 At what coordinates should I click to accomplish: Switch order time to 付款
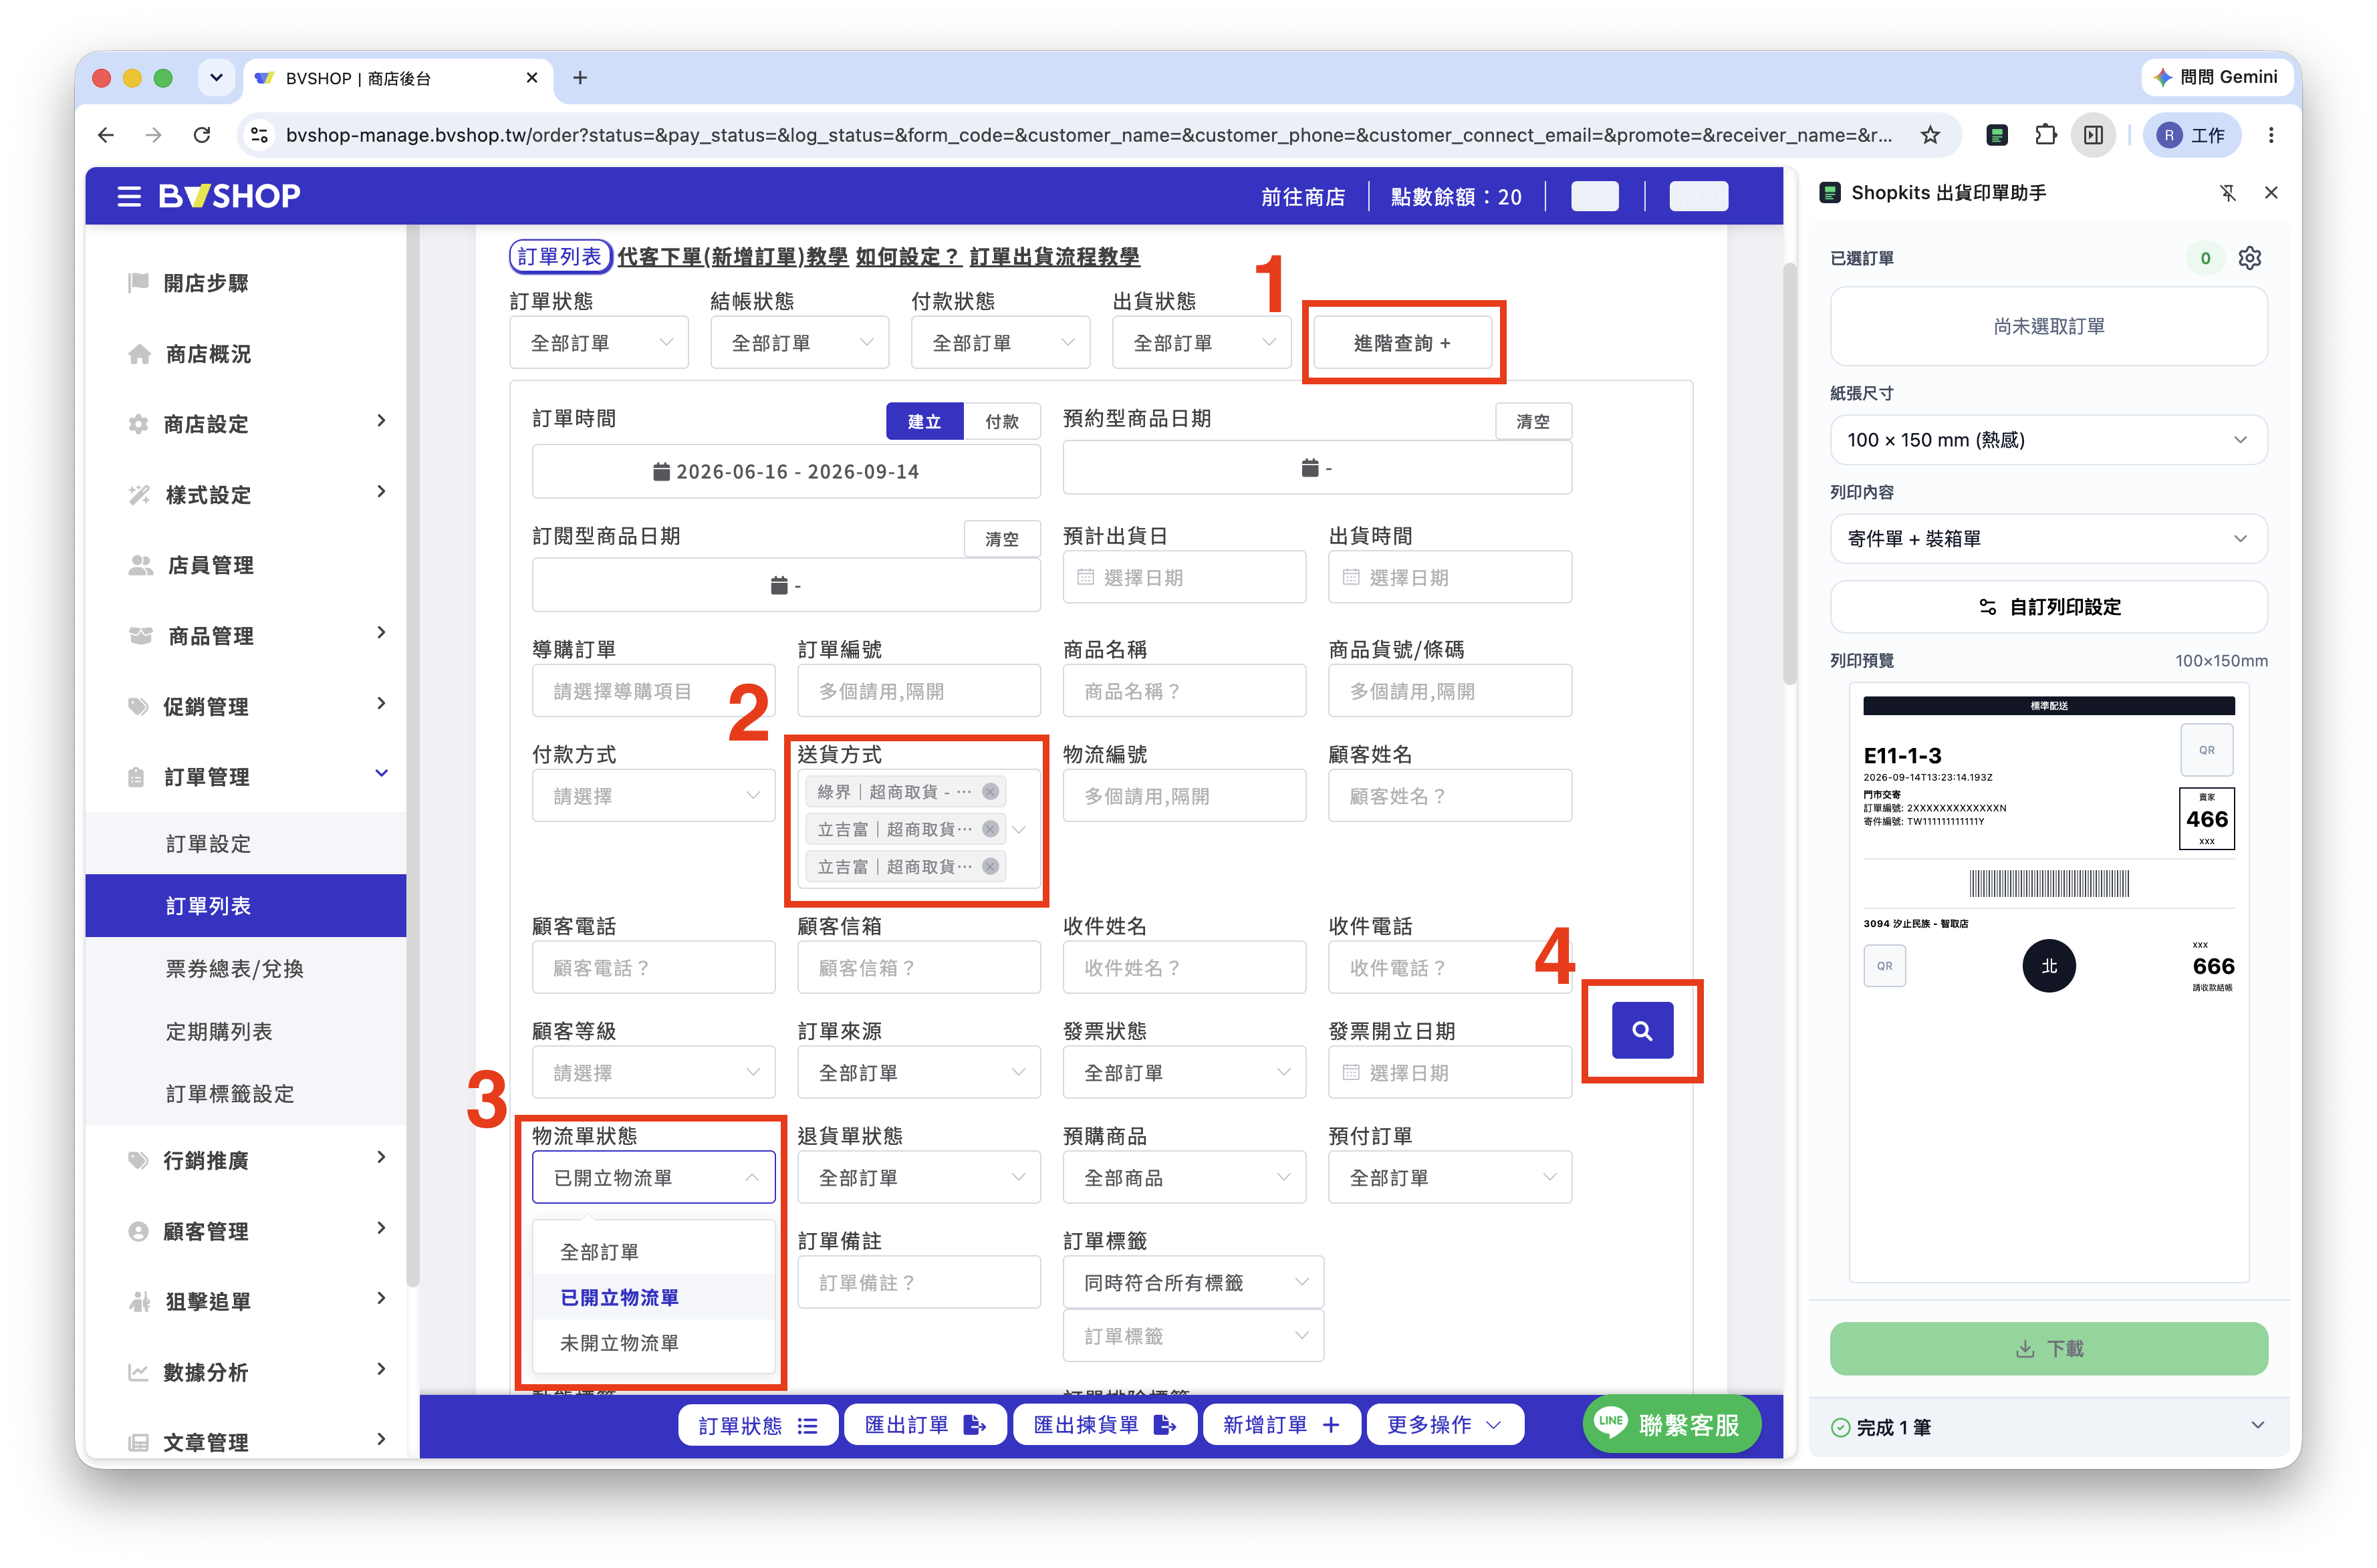point(1001,421)
